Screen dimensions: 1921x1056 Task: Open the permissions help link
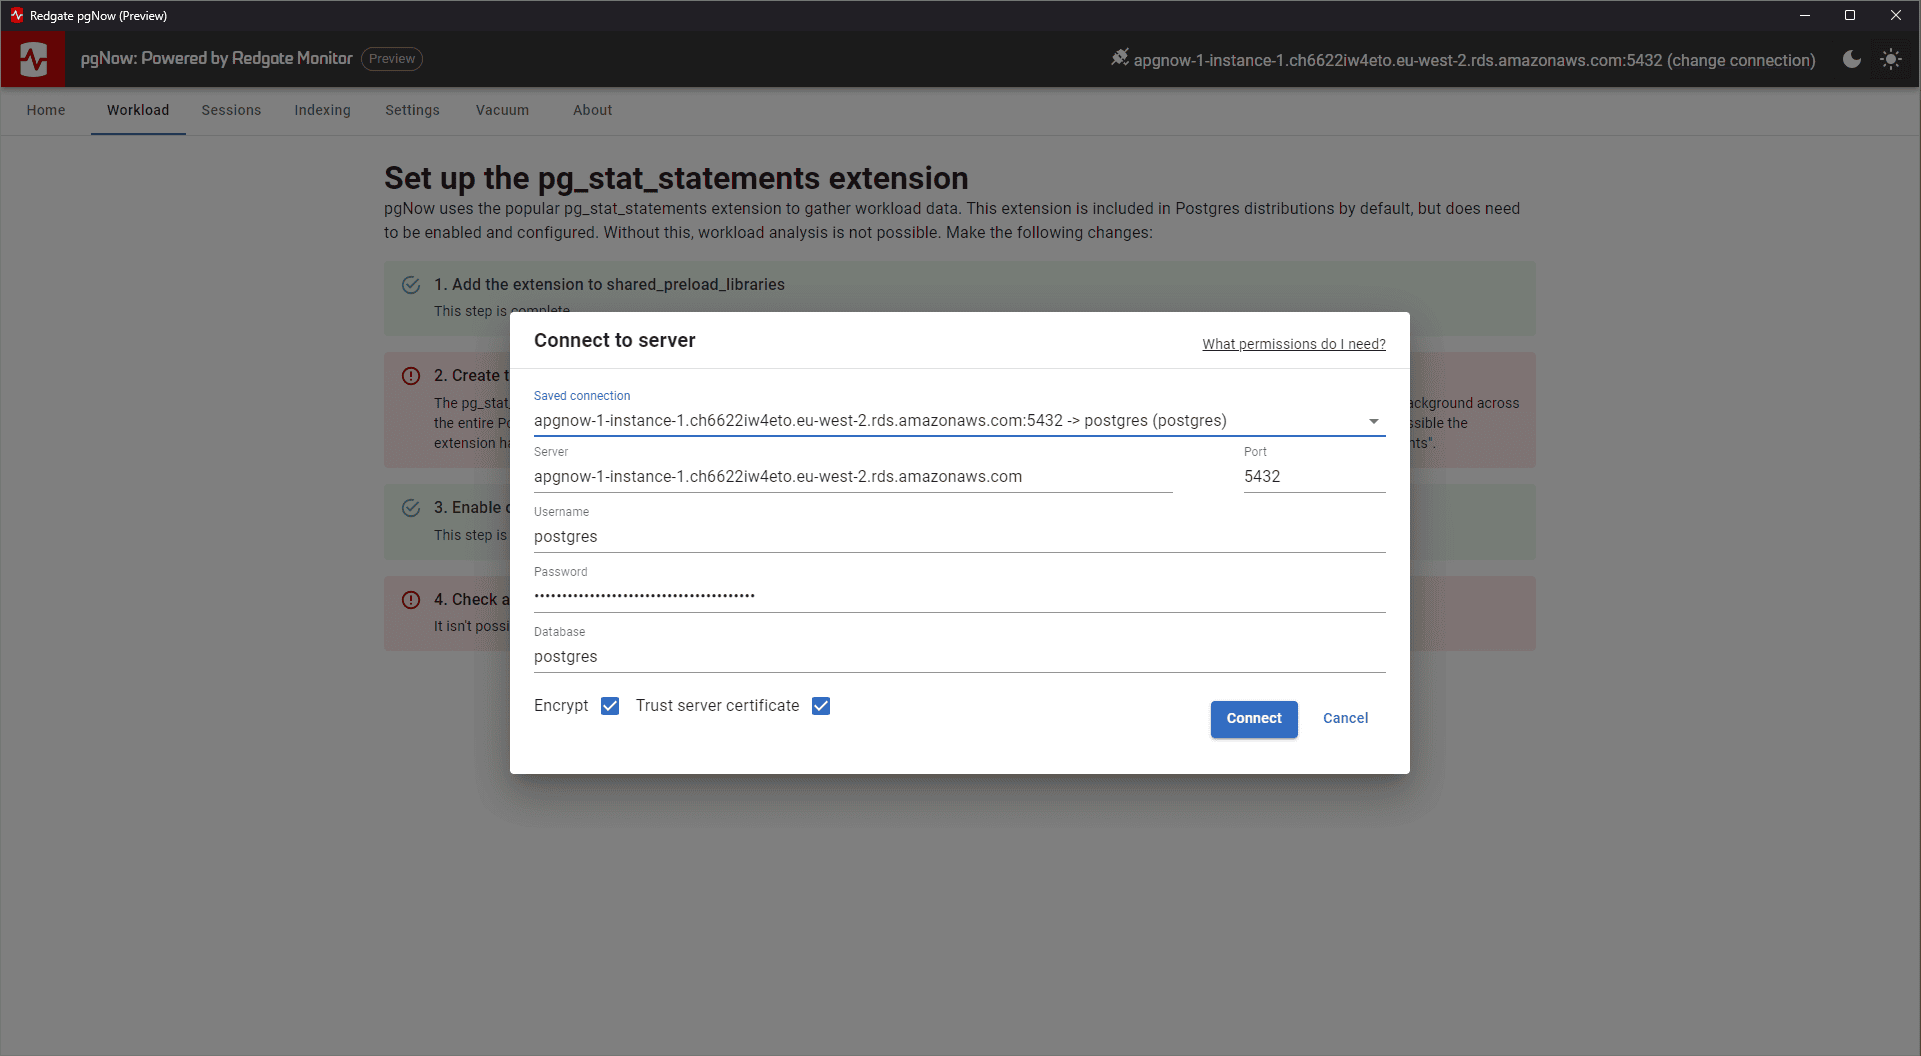[1293, 344]
